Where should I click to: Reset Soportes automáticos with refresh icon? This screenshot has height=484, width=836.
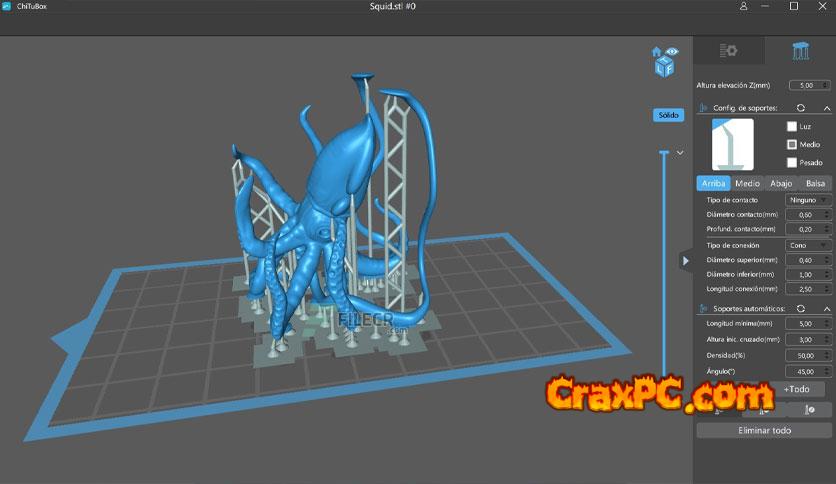tap(801, 309)
